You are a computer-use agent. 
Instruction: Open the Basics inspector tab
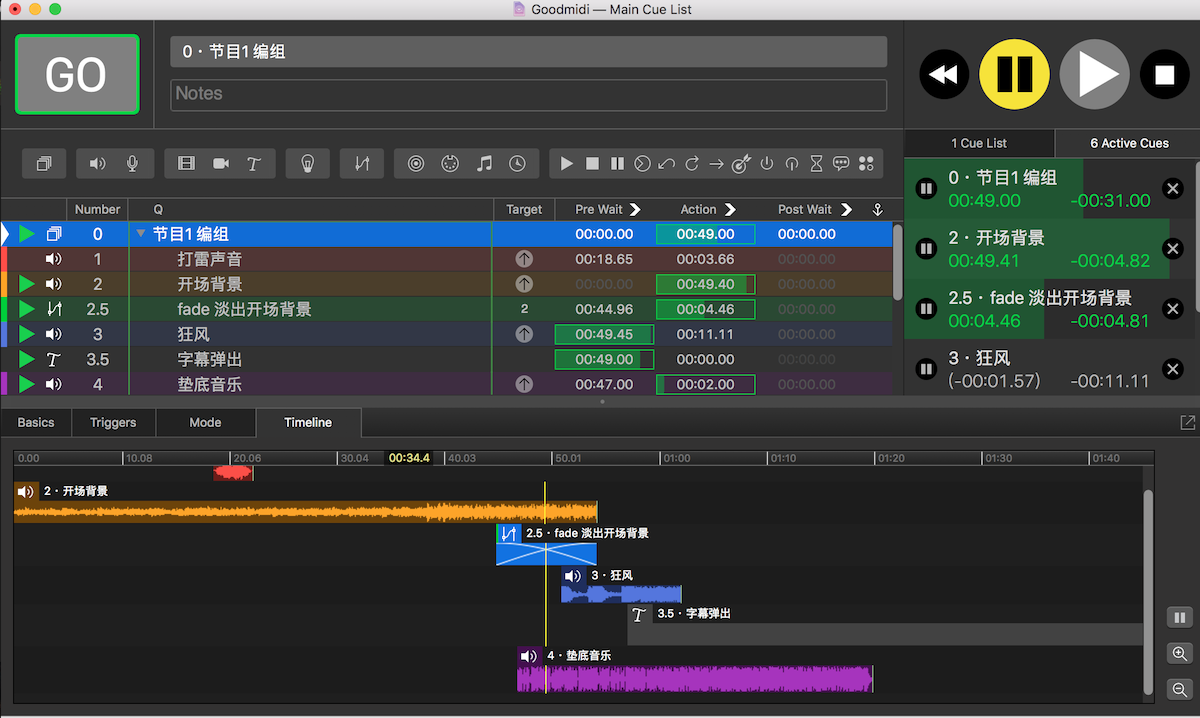pyautogui.click(x=36, y=422)
